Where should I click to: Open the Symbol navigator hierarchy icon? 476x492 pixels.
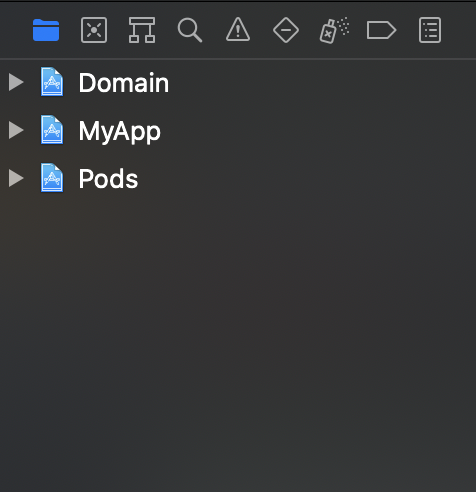pos(142,30)
